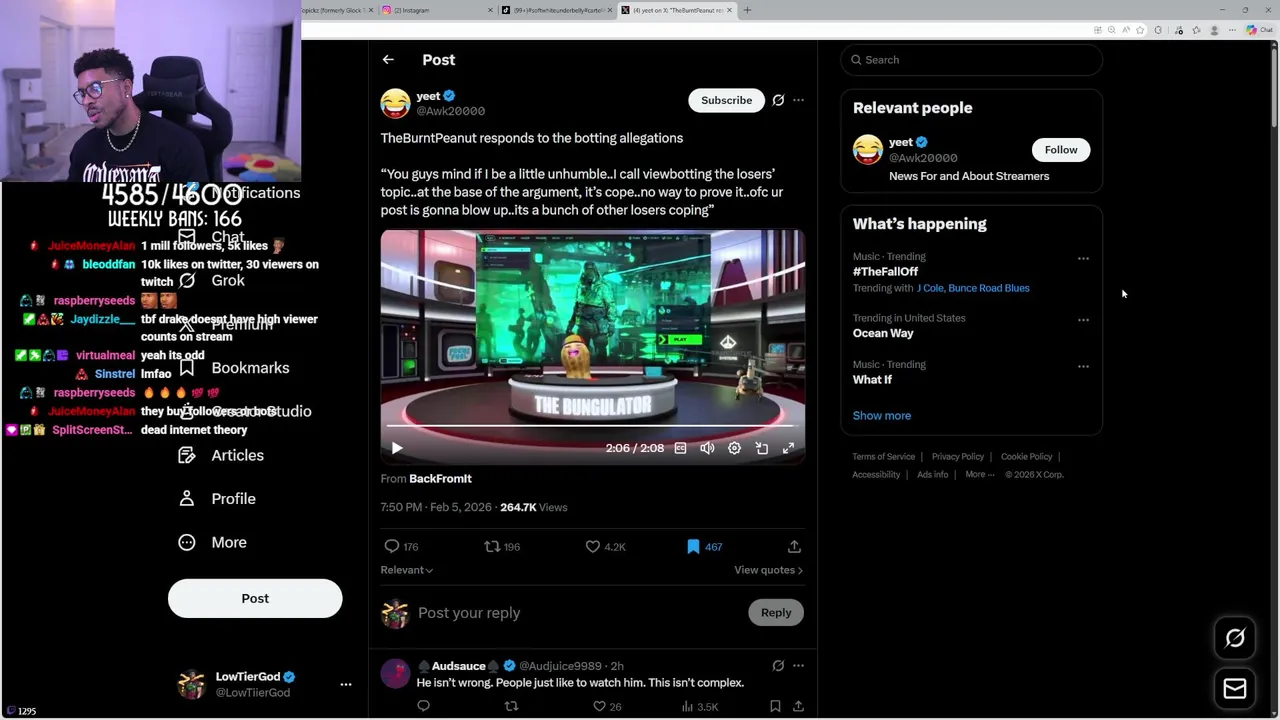1280x720 pixels.
Task: Repost Audsauce's comment
Action: pos(511,706)
